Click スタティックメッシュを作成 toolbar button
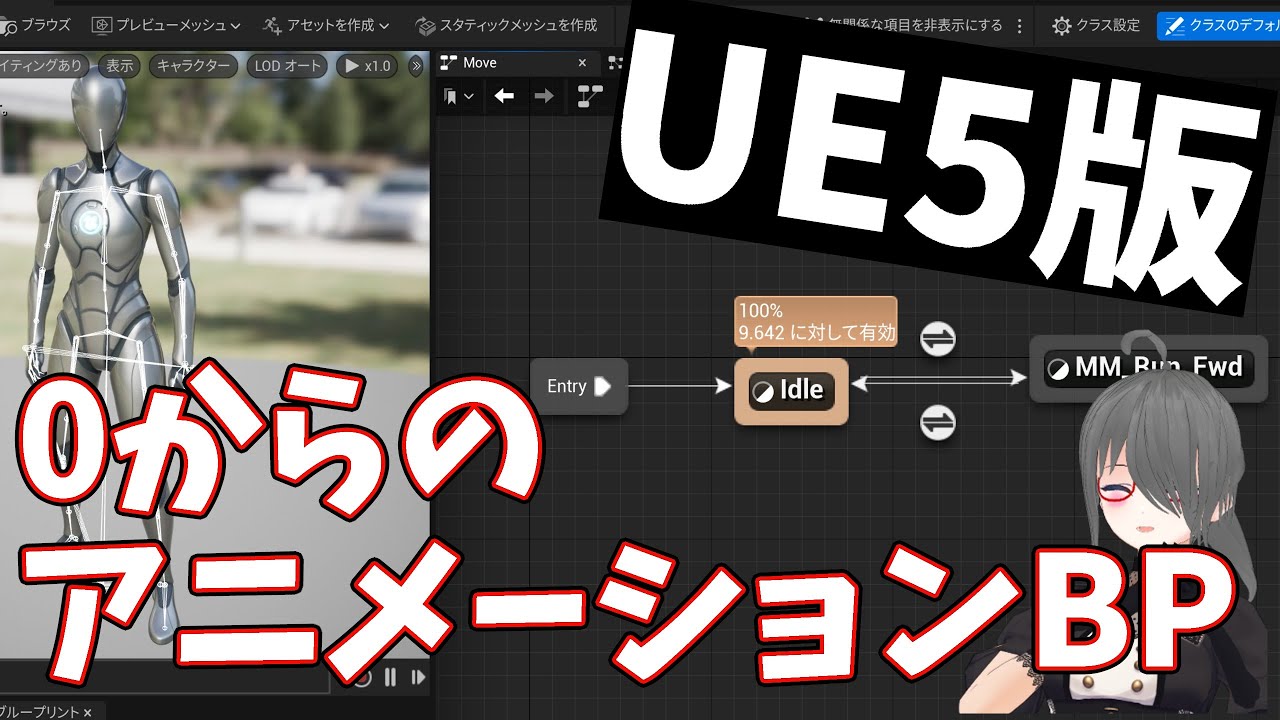The image size is (1280, 720). point(506,25)
